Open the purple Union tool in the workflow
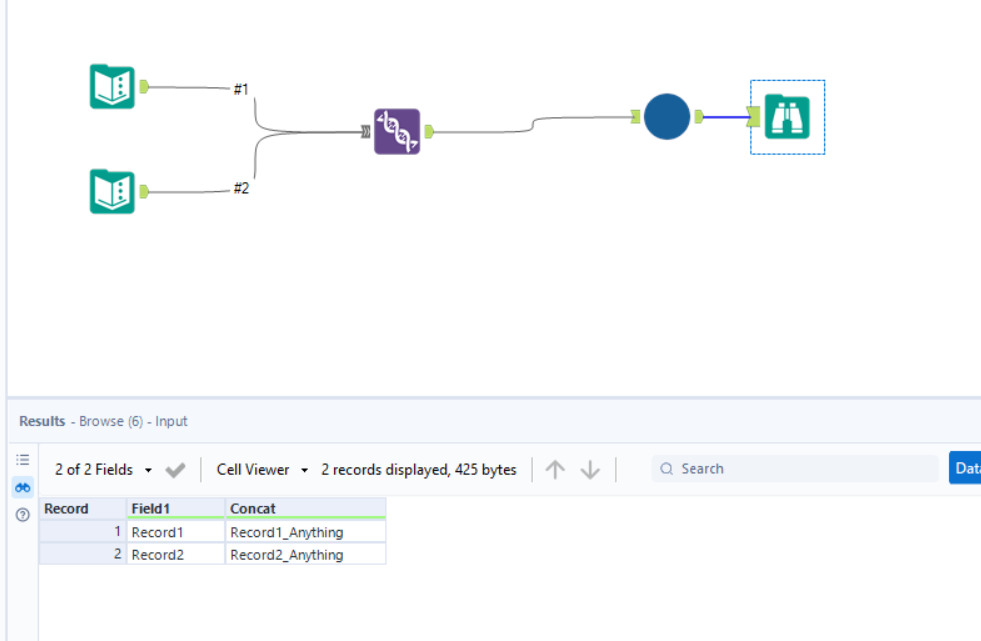Viewport: 981px width, 641px height. [396, 130]
